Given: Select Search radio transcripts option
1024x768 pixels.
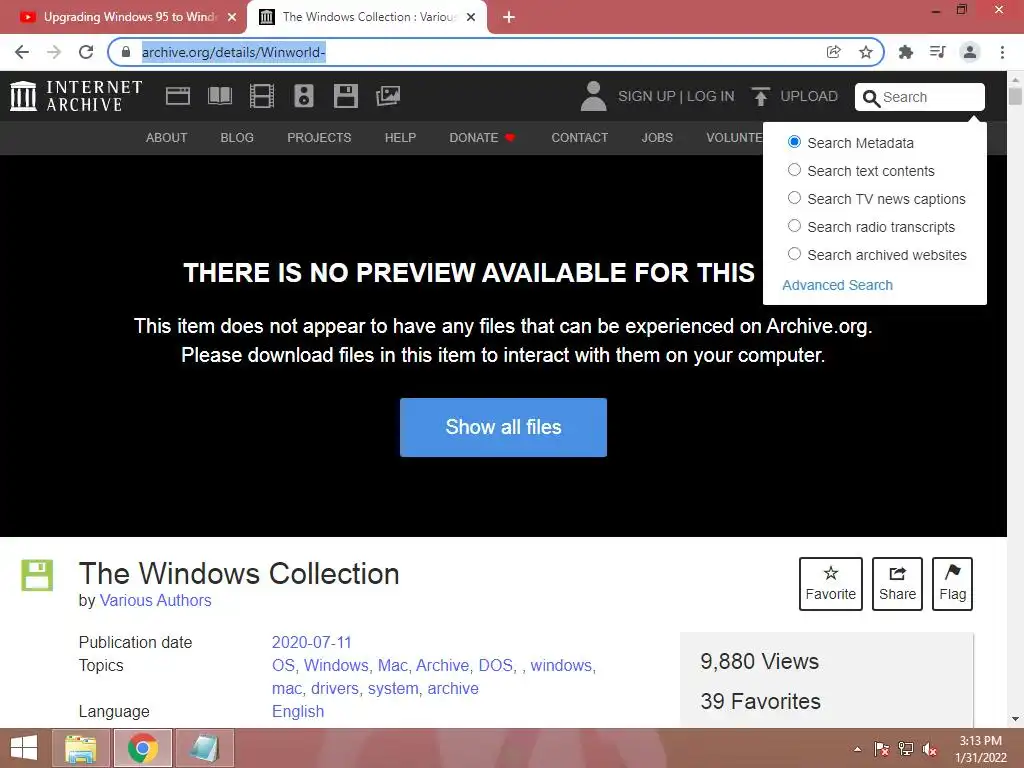Looking at the screenshot, I should [794, 226].
